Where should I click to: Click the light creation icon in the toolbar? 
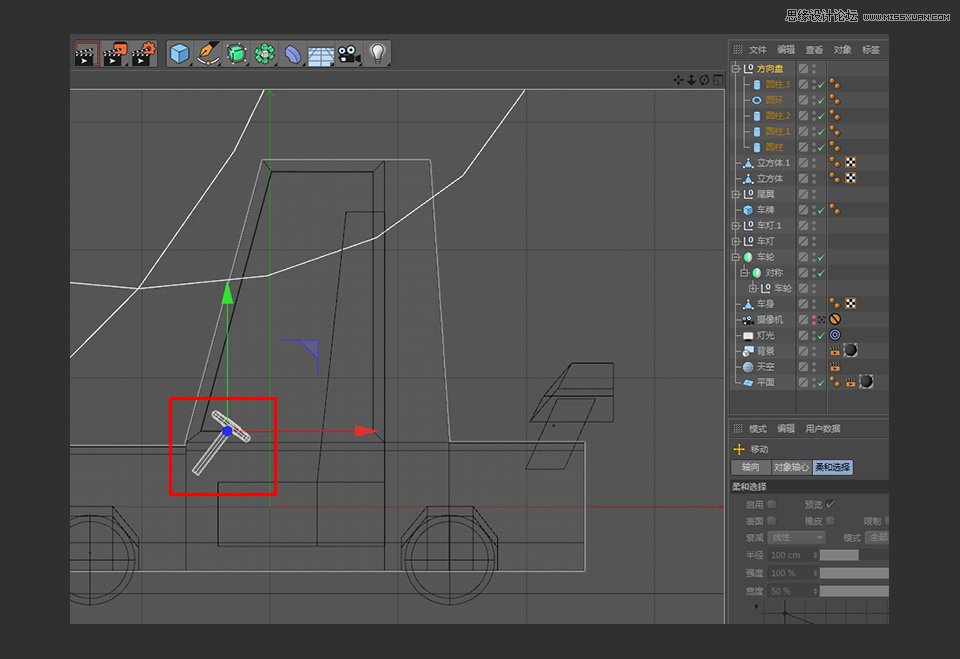click(378, 54)
